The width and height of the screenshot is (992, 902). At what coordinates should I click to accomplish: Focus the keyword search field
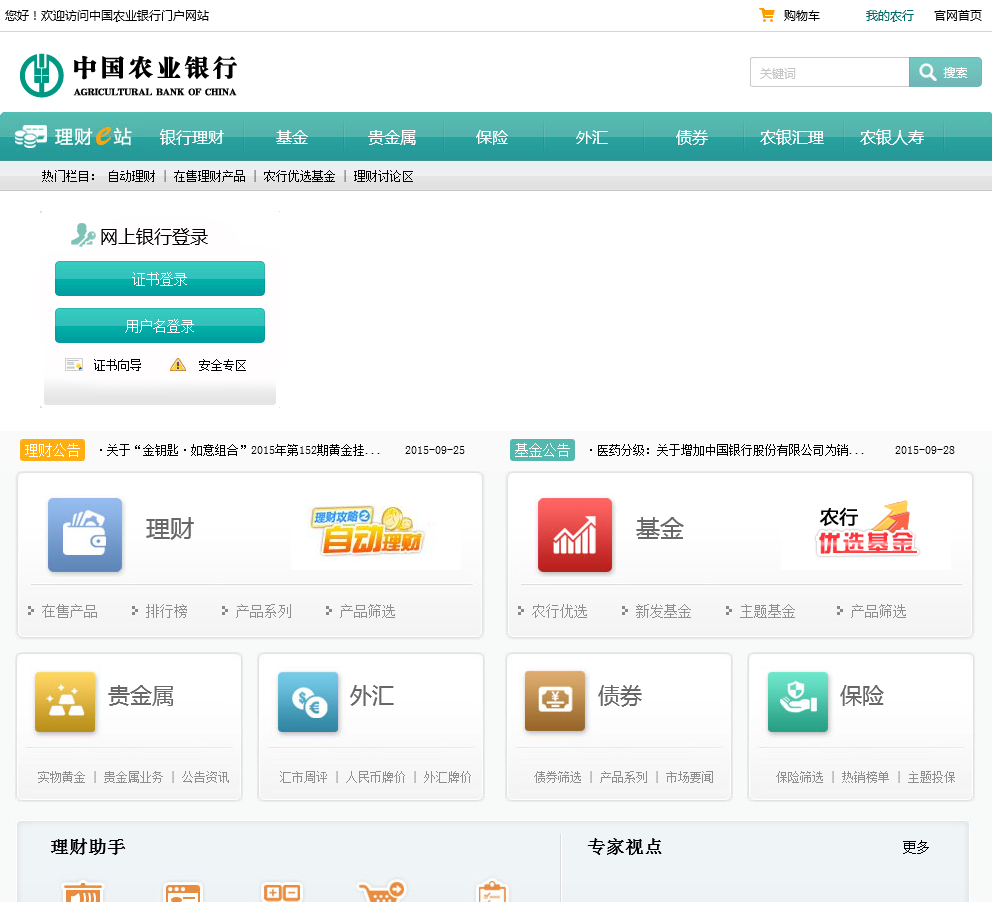(x=829, y=72)
